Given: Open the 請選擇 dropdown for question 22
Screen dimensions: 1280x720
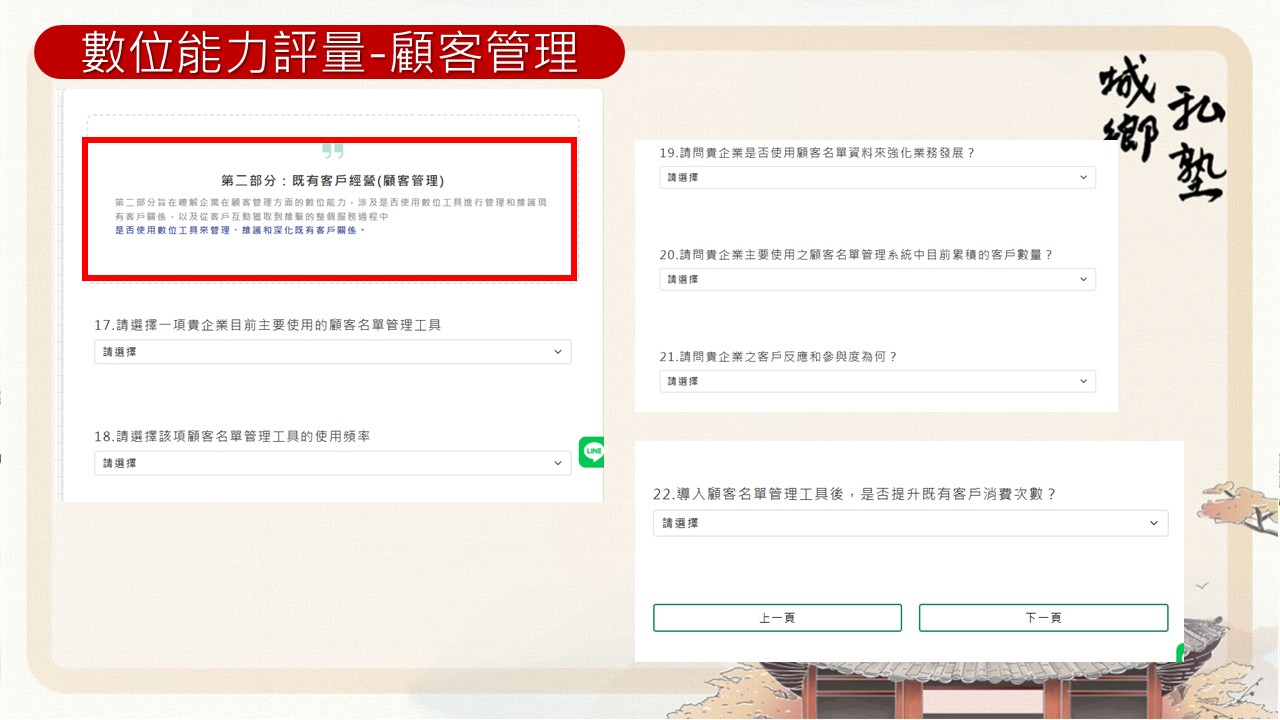Looking at the screenshot, I should pyautogui.click(x=910, y=522).
